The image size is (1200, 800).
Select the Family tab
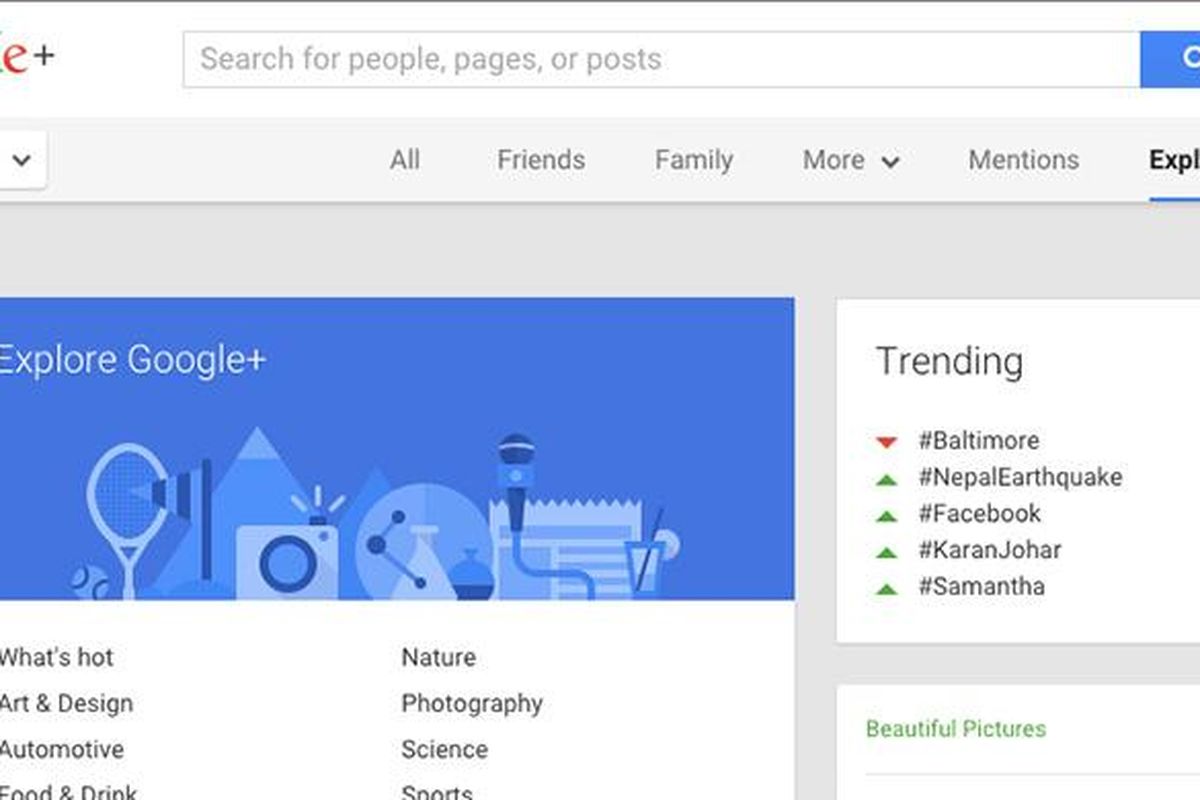tap(694, 160)
